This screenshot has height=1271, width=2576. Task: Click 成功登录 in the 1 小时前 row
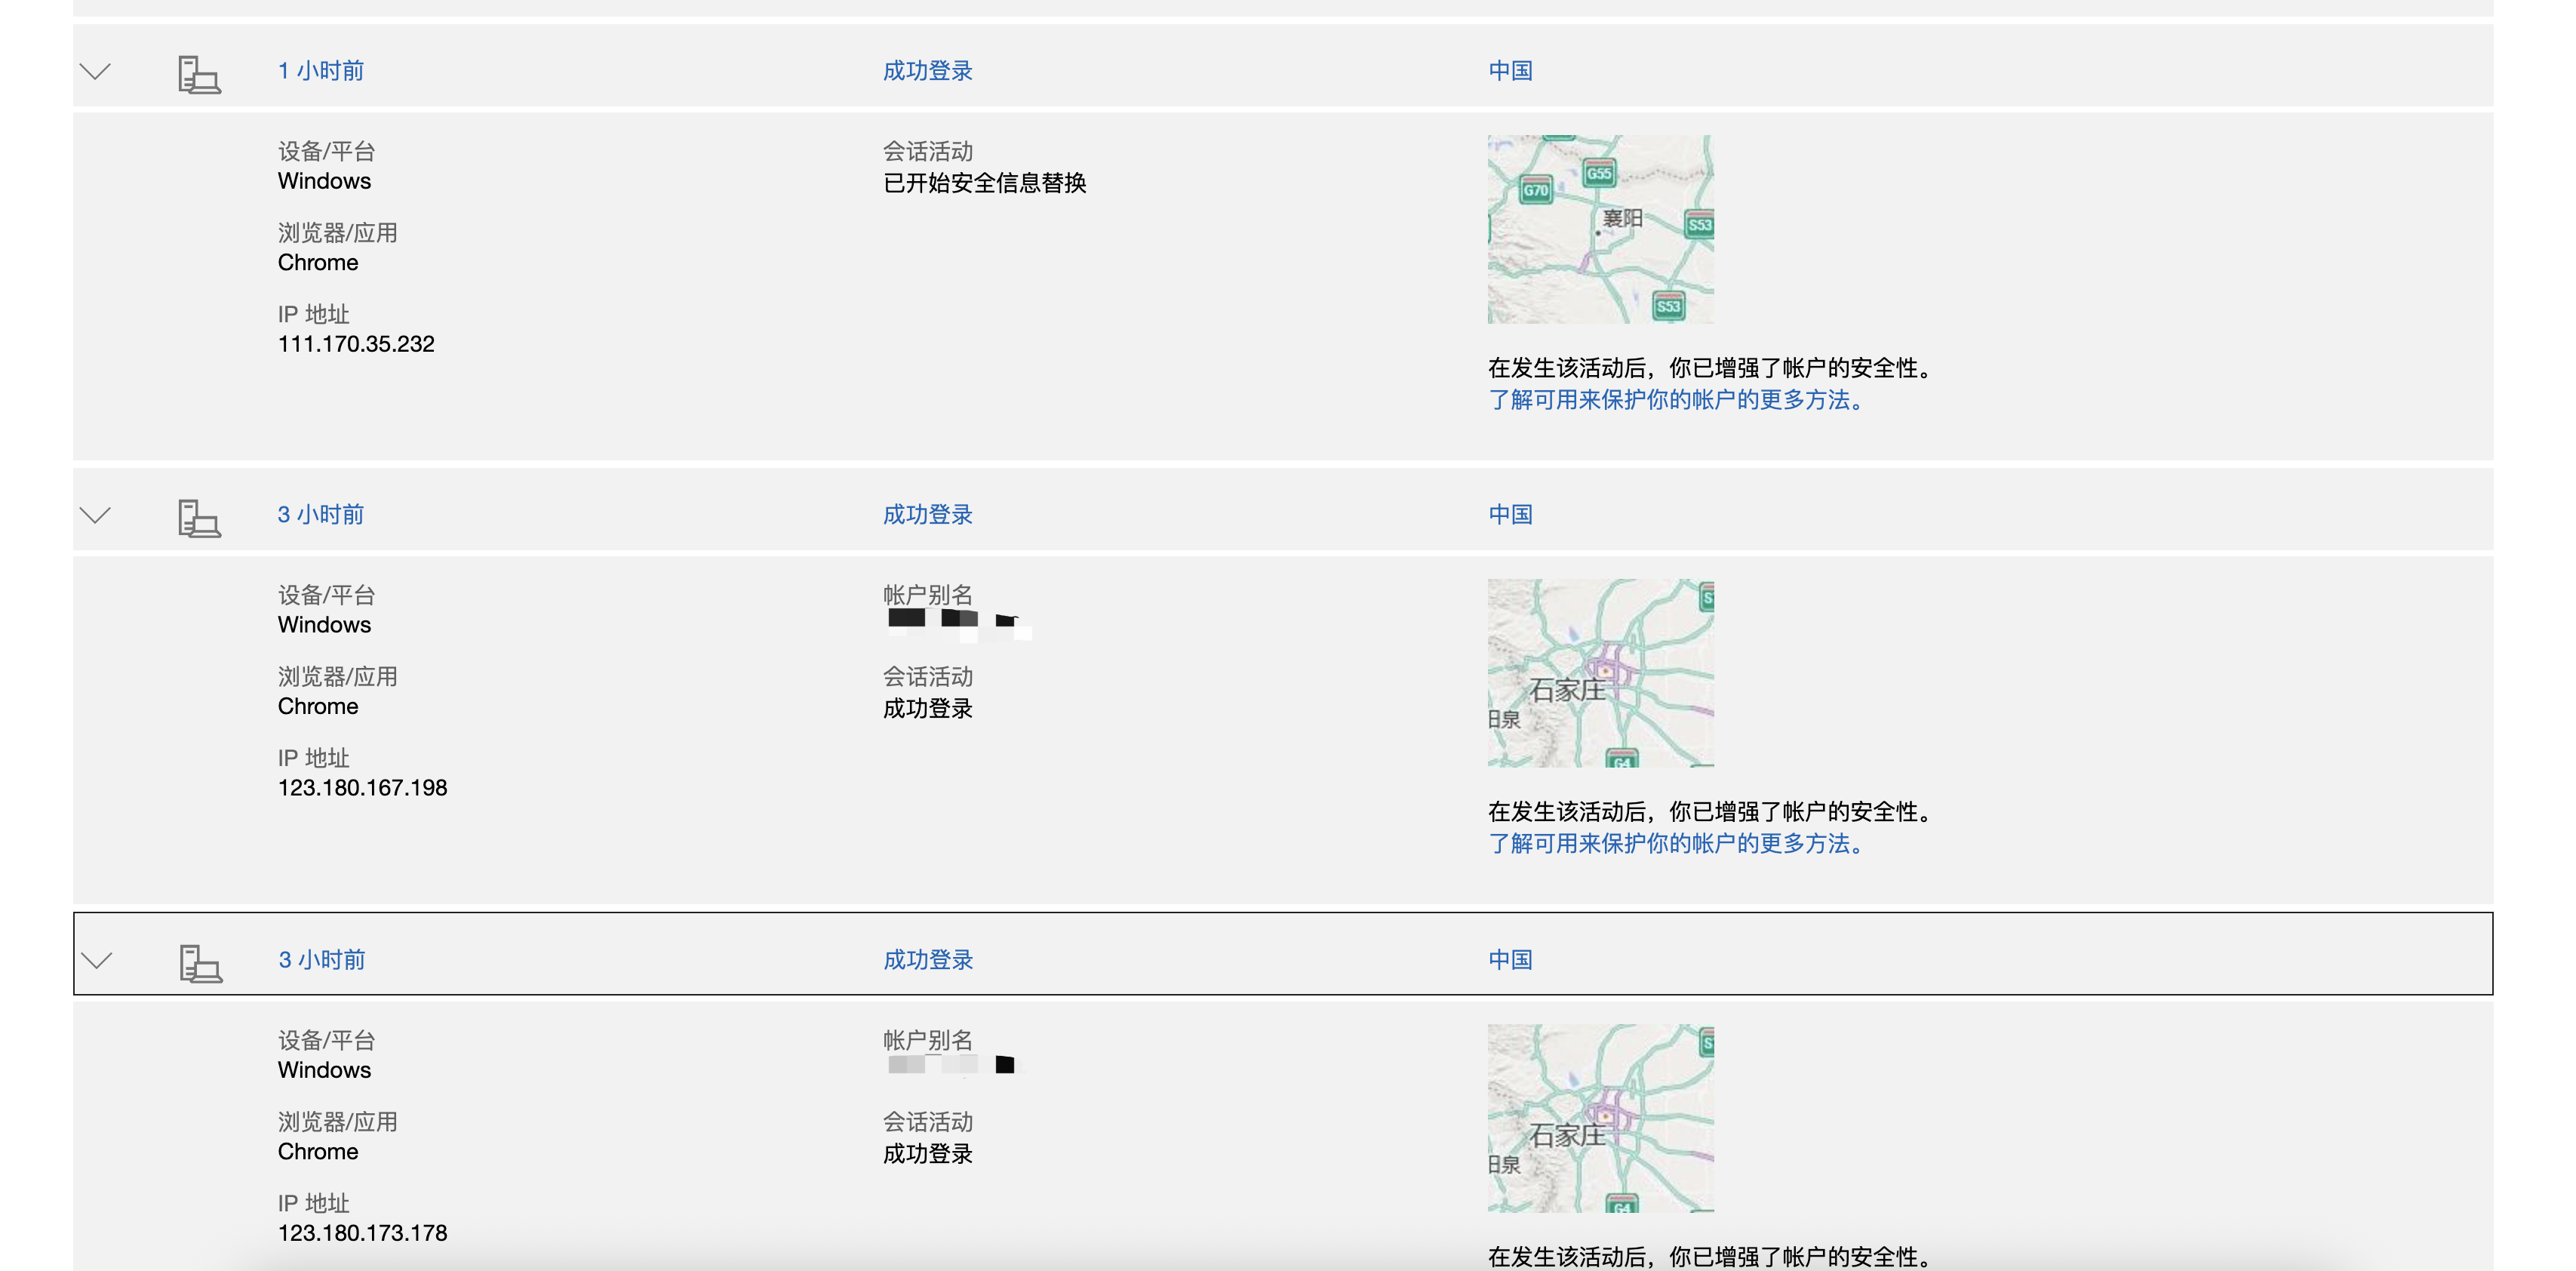tap(927, 71)
